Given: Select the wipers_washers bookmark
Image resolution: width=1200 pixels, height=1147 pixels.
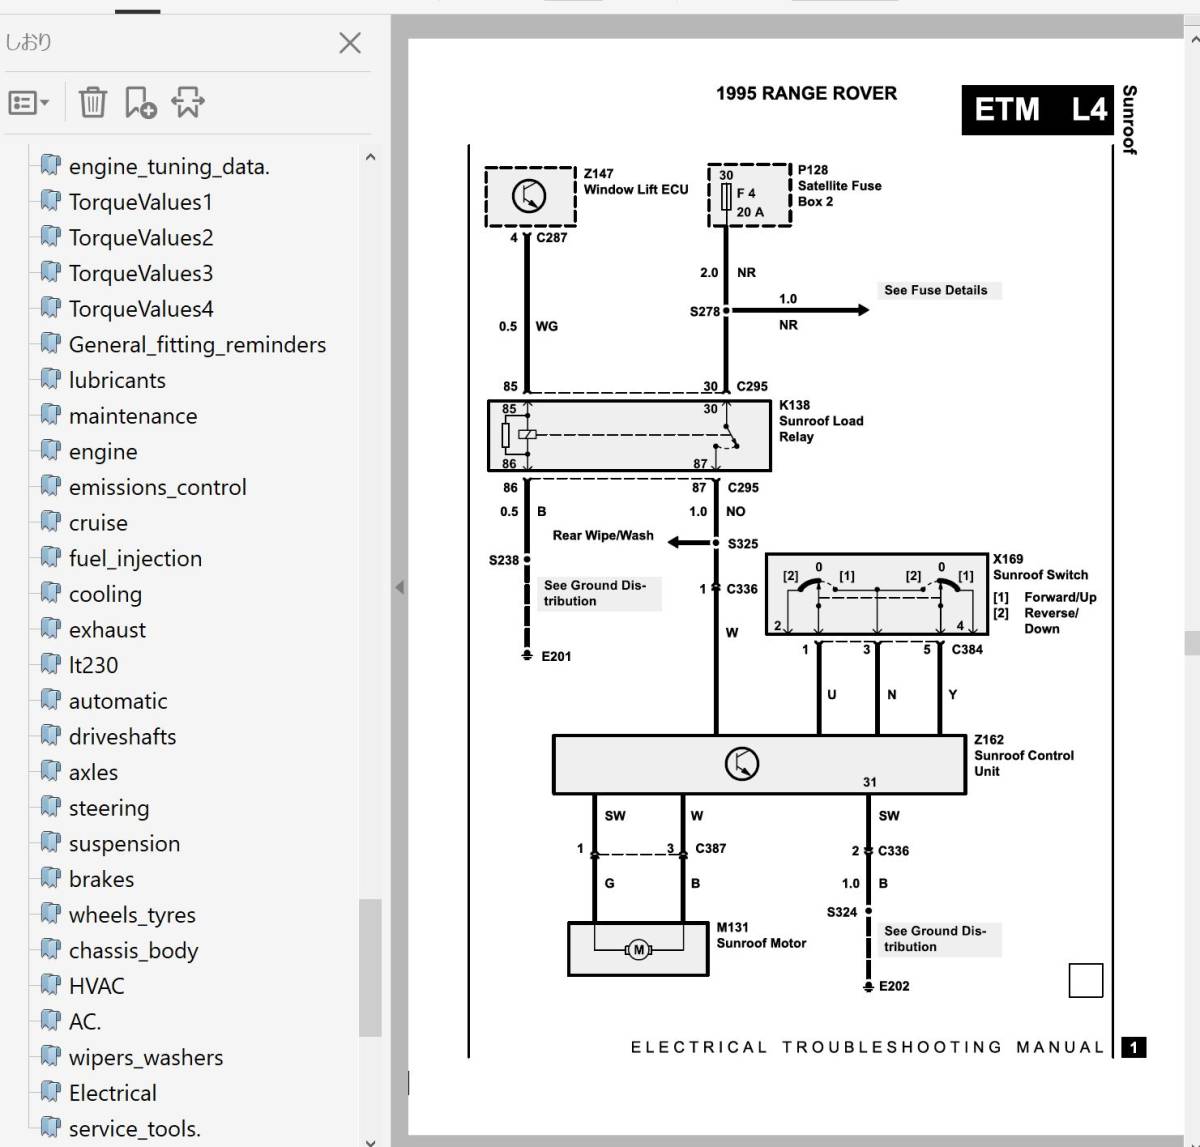Looking at the screenshot, I should pyautogui.click(x=146, y=1058).
